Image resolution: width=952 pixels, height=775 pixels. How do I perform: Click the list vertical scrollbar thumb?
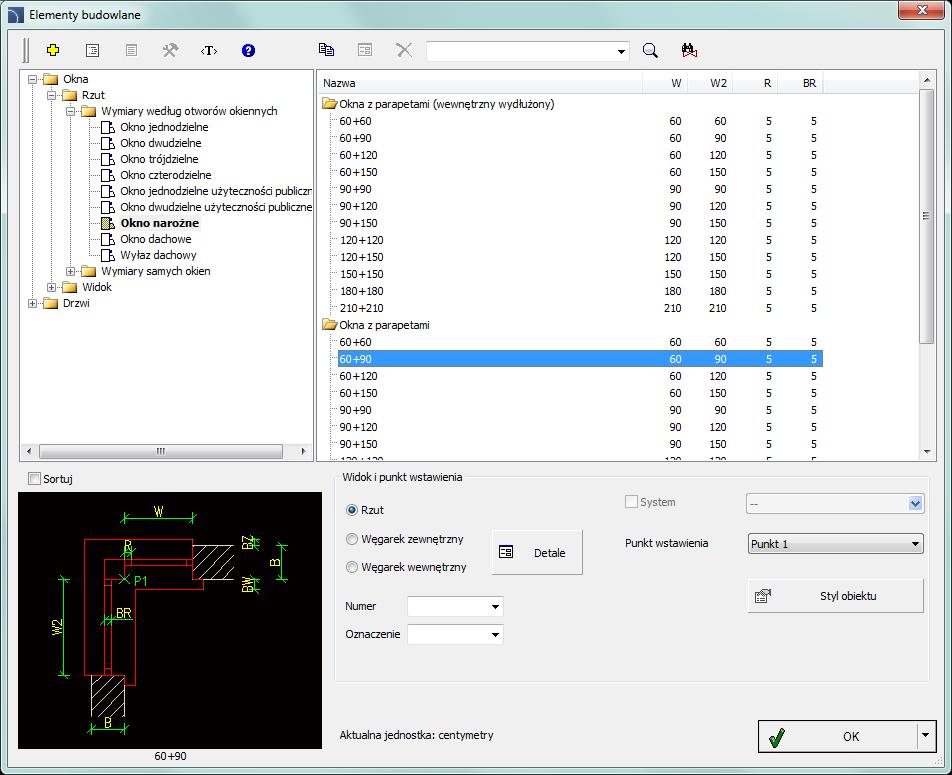point(926,217)
